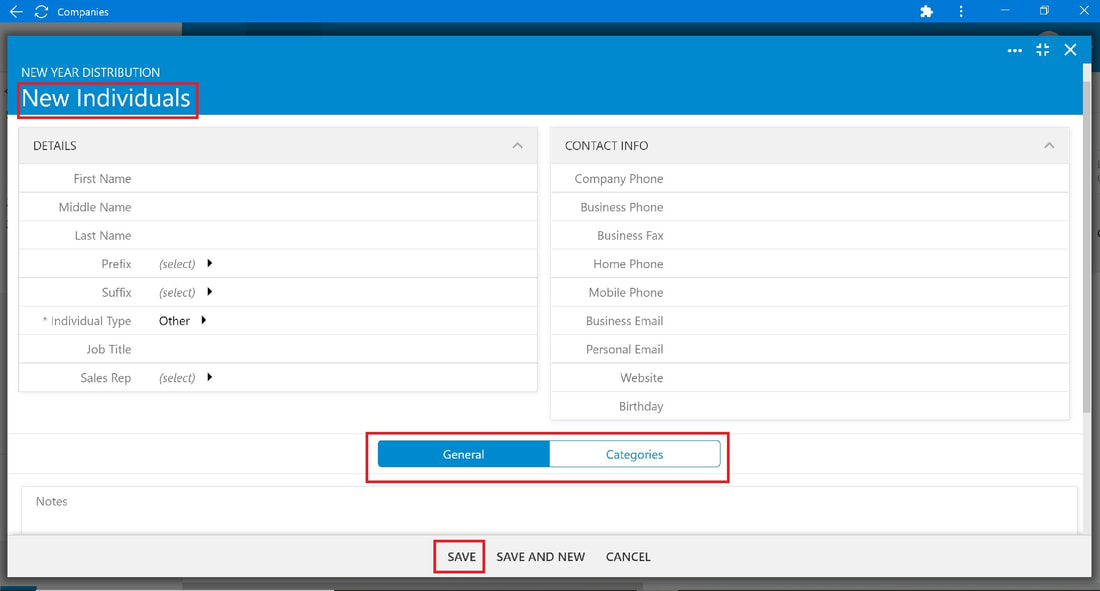Open the Sales Rep select dropdown
The width and height of the screenshot is (1100, 591).
pyautogui.click(x=185, y=378)
